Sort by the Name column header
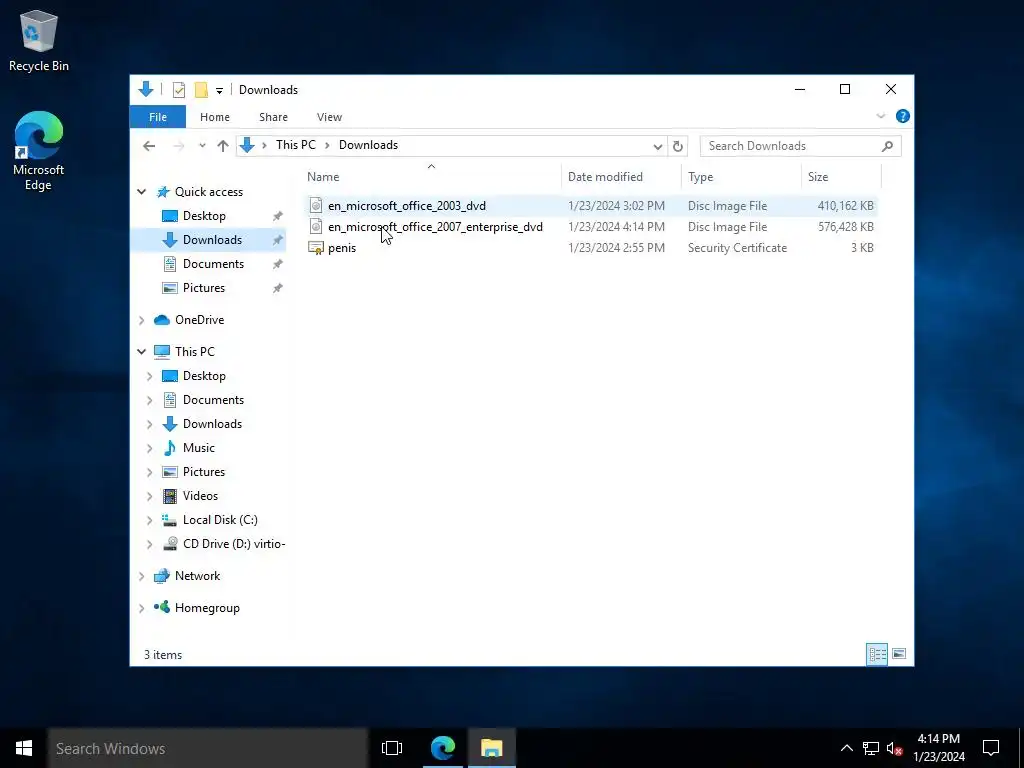 click(x=431, y=177)
